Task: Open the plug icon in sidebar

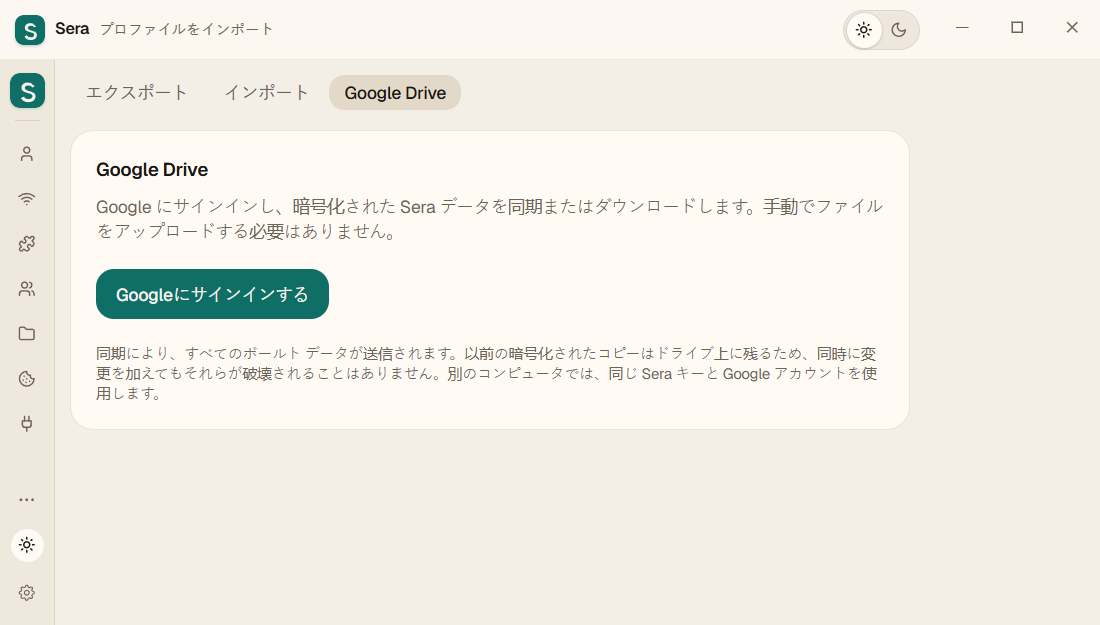Action: point(27,424)
